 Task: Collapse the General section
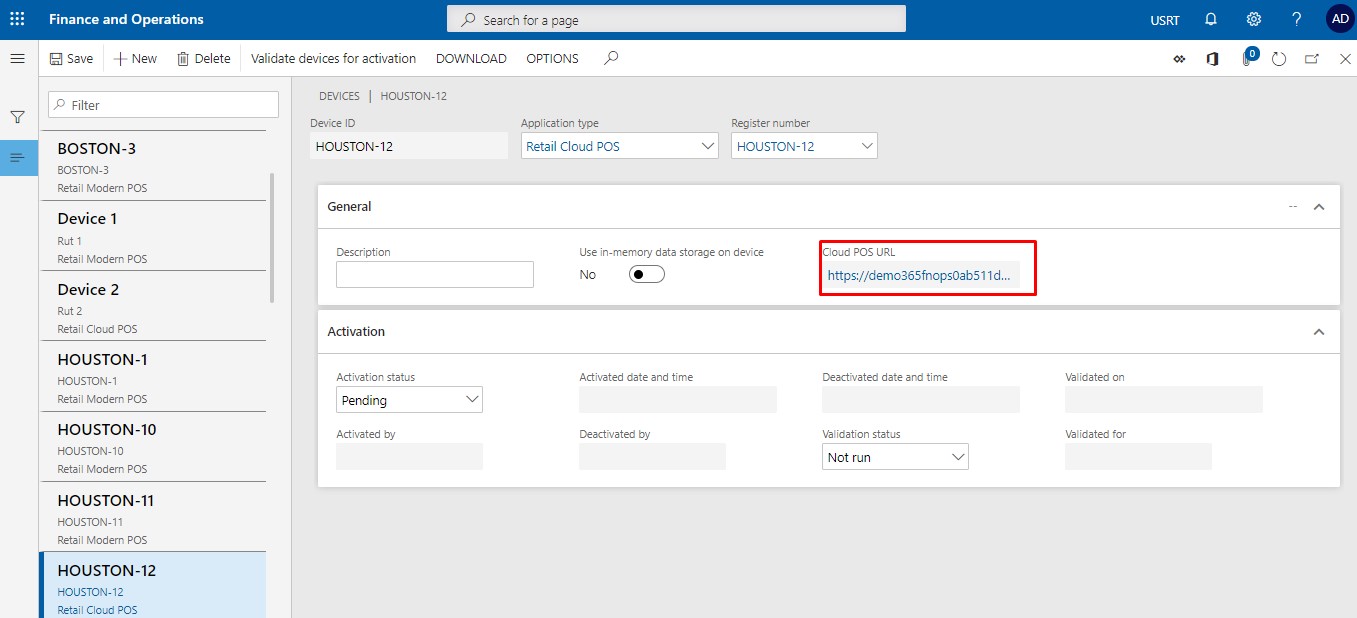tap(1318, 207)
